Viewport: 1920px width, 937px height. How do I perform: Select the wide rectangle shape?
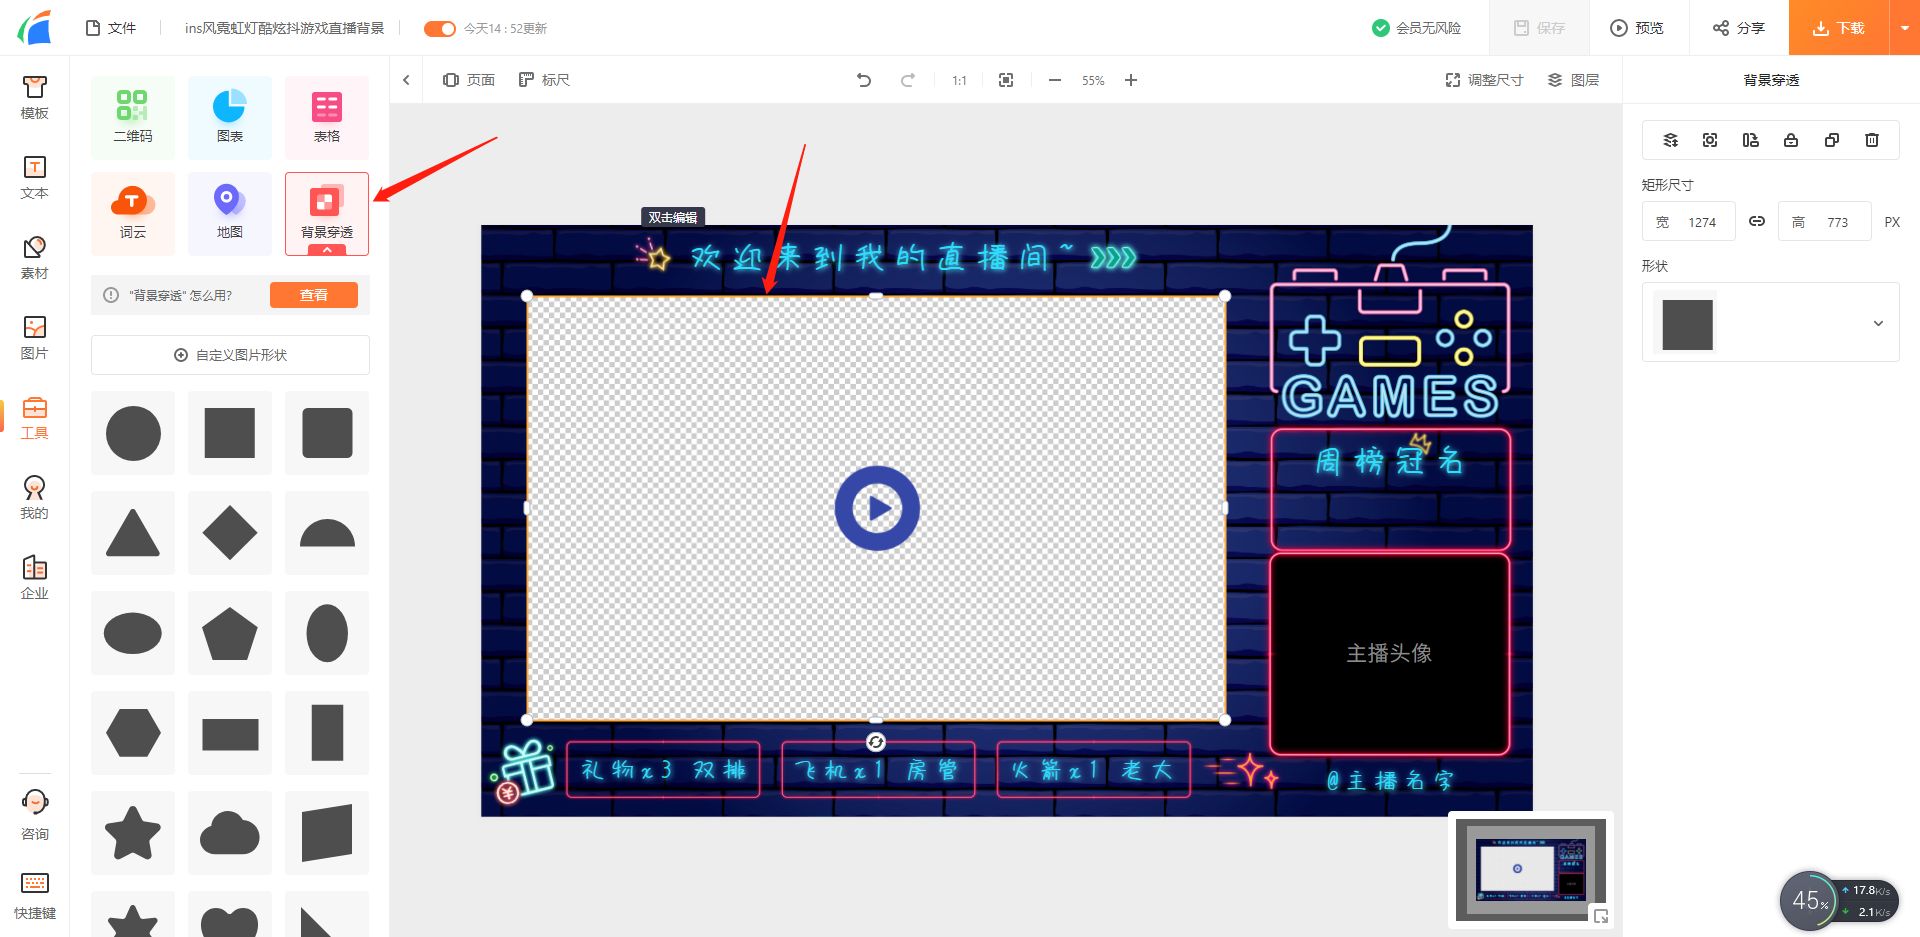tap(230, 733)
